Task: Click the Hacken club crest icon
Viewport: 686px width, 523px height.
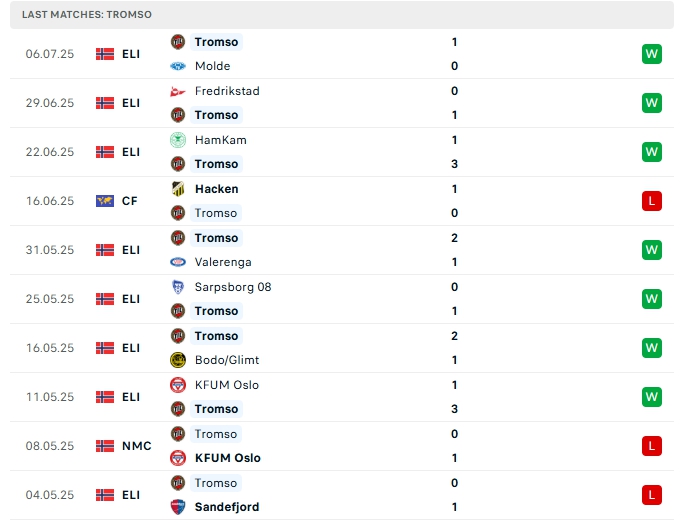Action: (178, 189)
